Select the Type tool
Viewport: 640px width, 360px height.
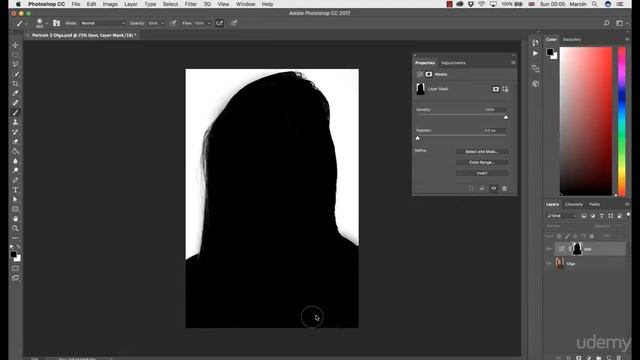point(16,190)
